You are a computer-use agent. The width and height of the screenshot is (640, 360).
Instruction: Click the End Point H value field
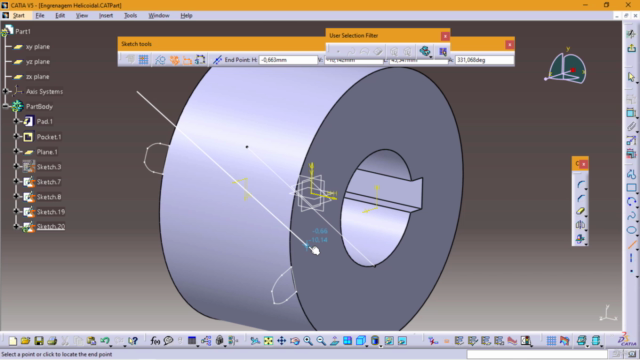(288, 60)
